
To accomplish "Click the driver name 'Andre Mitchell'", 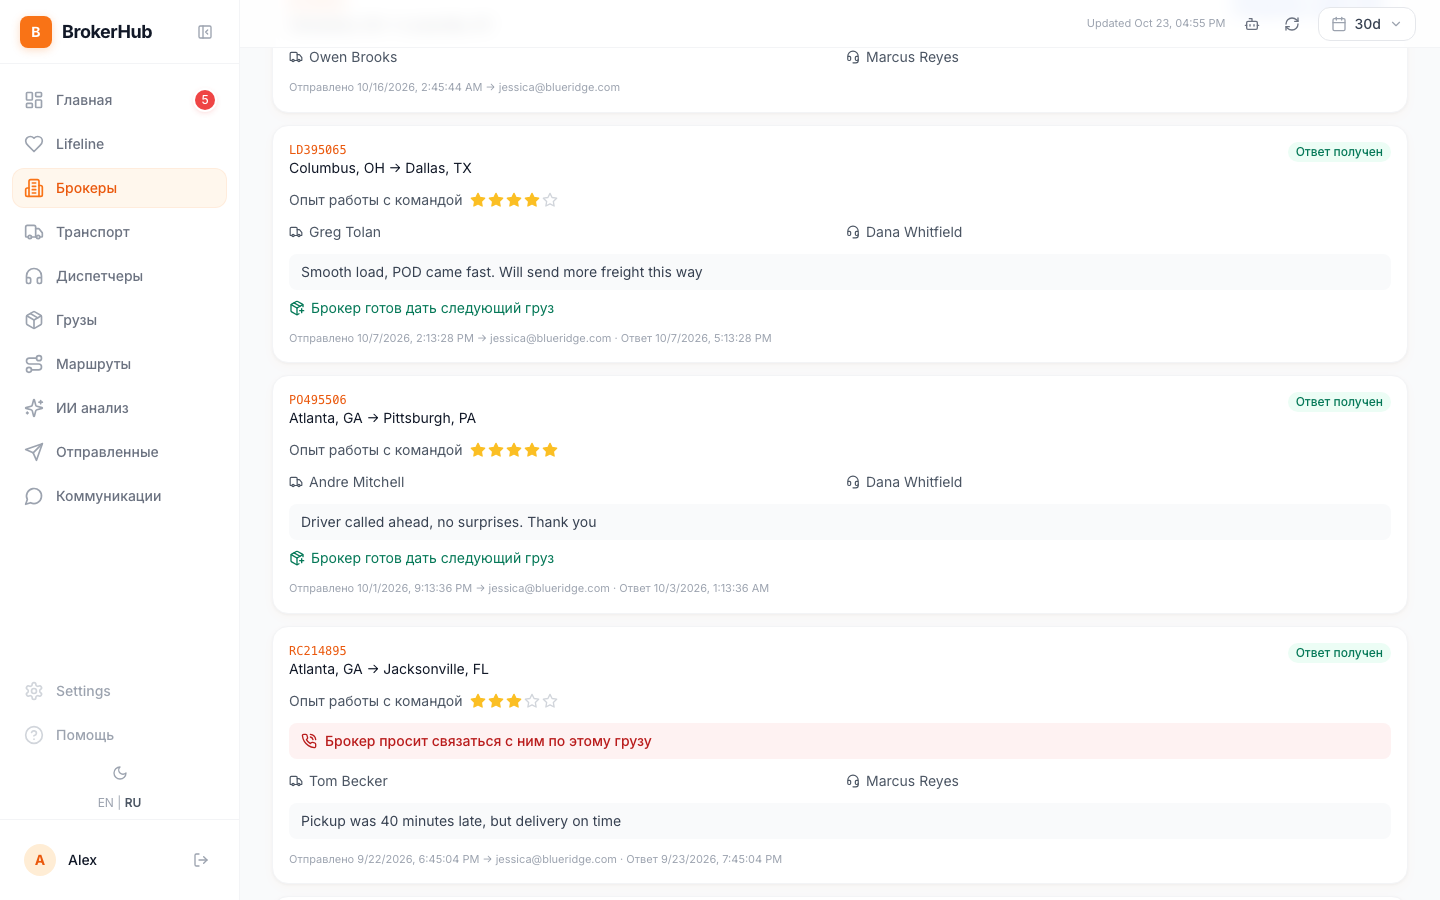I will pyautogui.click(x=357, y=482).
